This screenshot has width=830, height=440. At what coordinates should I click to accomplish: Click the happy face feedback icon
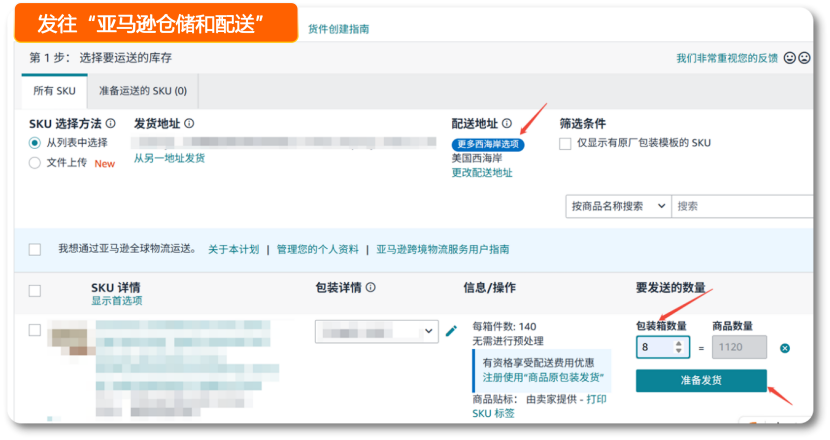click(789, 58)
